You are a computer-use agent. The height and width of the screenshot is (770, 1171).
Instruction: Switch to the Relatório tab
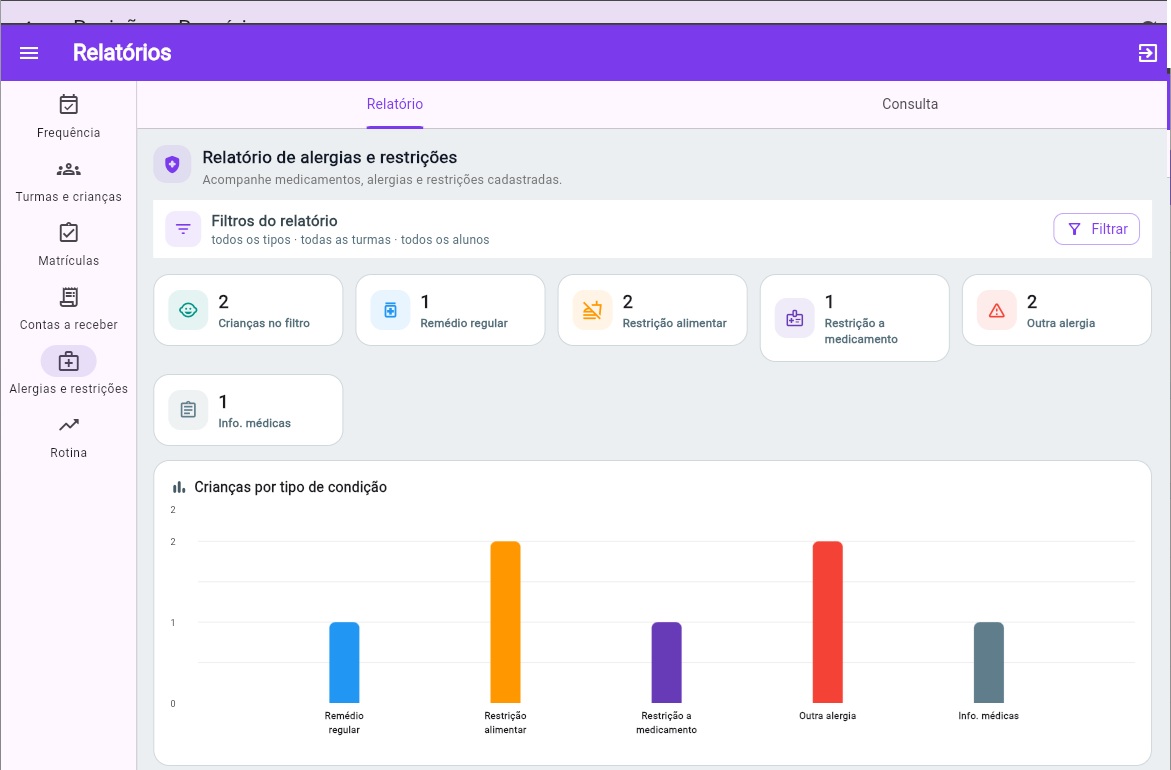point(394,105)
